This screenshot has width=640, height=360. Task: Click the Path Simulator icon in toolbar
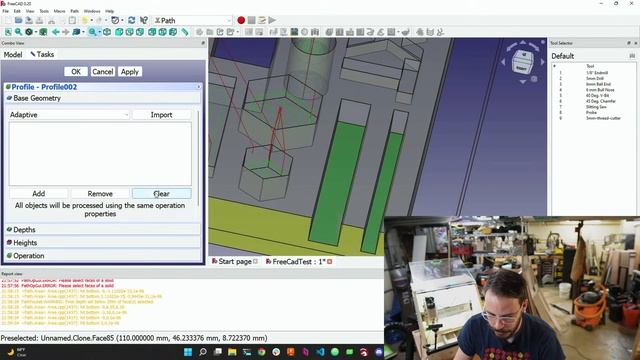point(294,32)
